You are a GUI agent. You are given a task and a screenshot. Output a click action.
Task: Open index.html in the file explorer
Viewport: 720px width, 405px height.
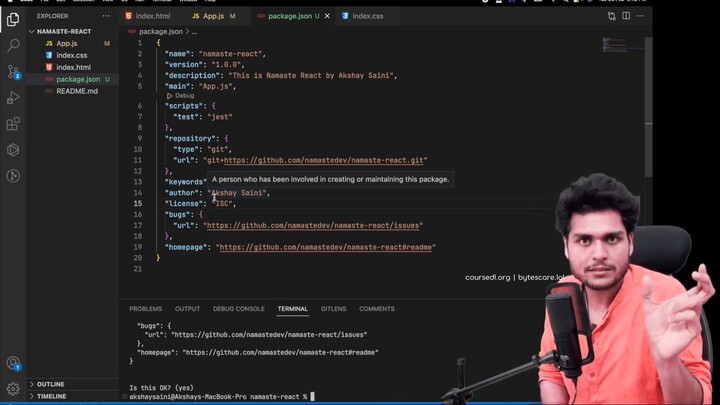click(x=73, y=68)
